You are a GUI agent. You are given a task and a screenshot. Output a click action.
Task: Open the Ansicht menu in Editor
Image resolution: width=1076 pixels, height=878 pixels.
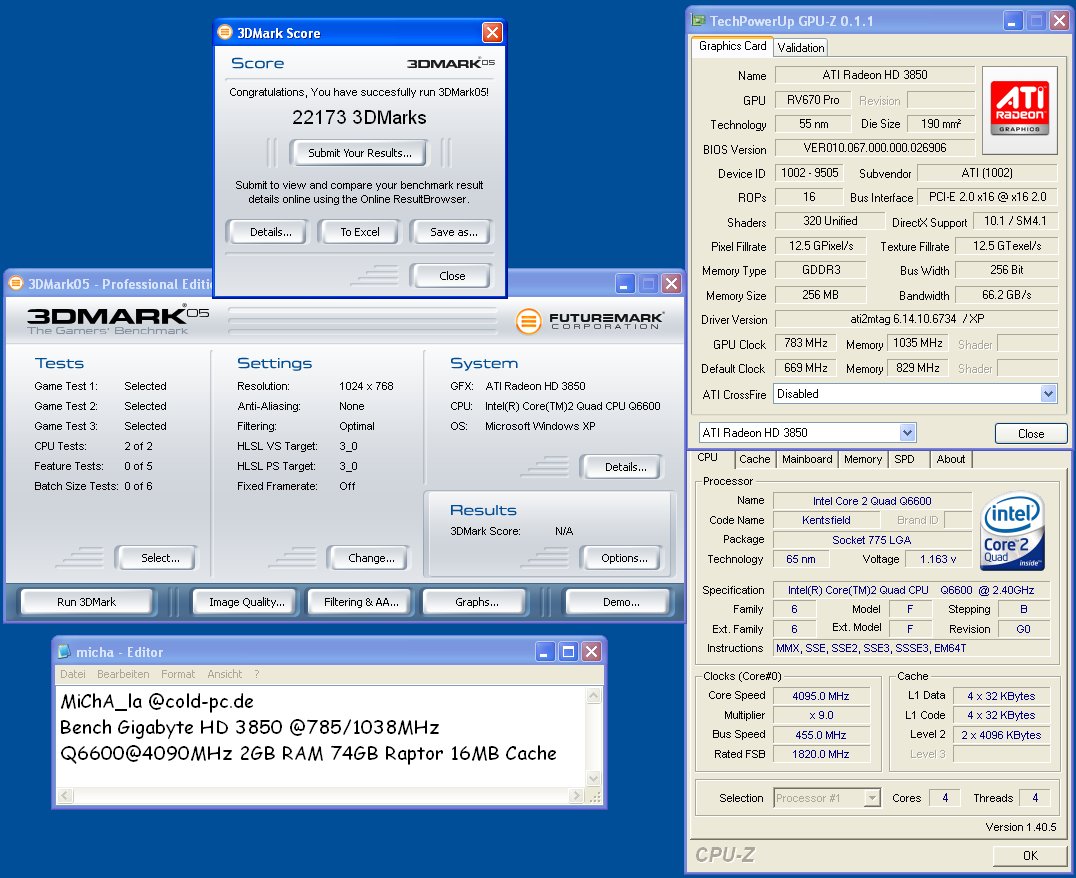(225, 674)
